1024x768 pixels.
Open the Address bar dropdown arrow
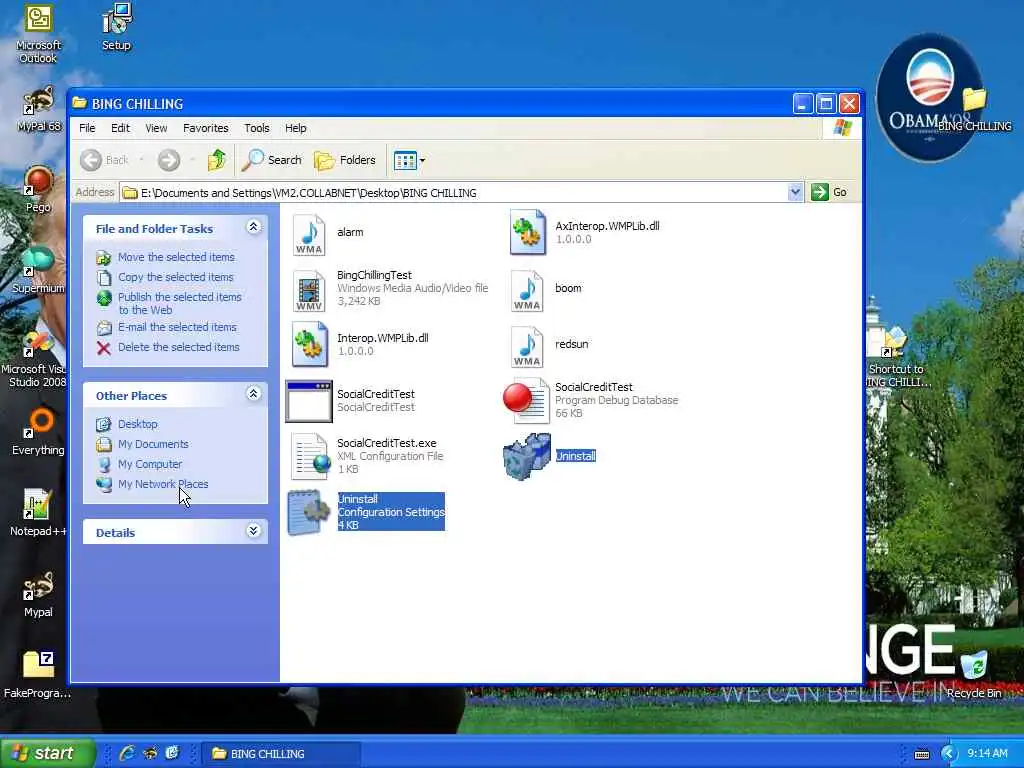click(795, 192)
